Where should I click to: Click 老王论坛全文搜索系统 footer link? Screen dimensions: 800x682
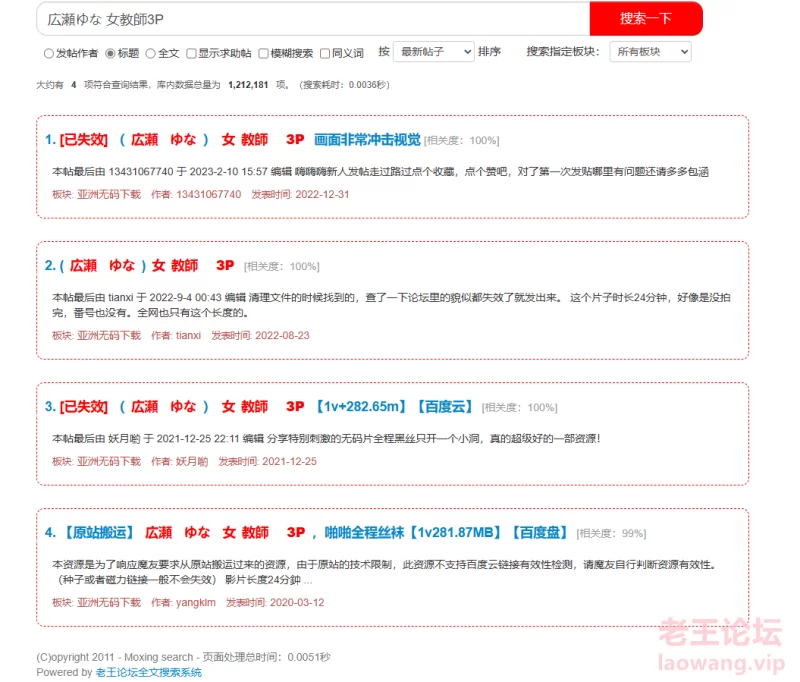(x=148, y=672)
